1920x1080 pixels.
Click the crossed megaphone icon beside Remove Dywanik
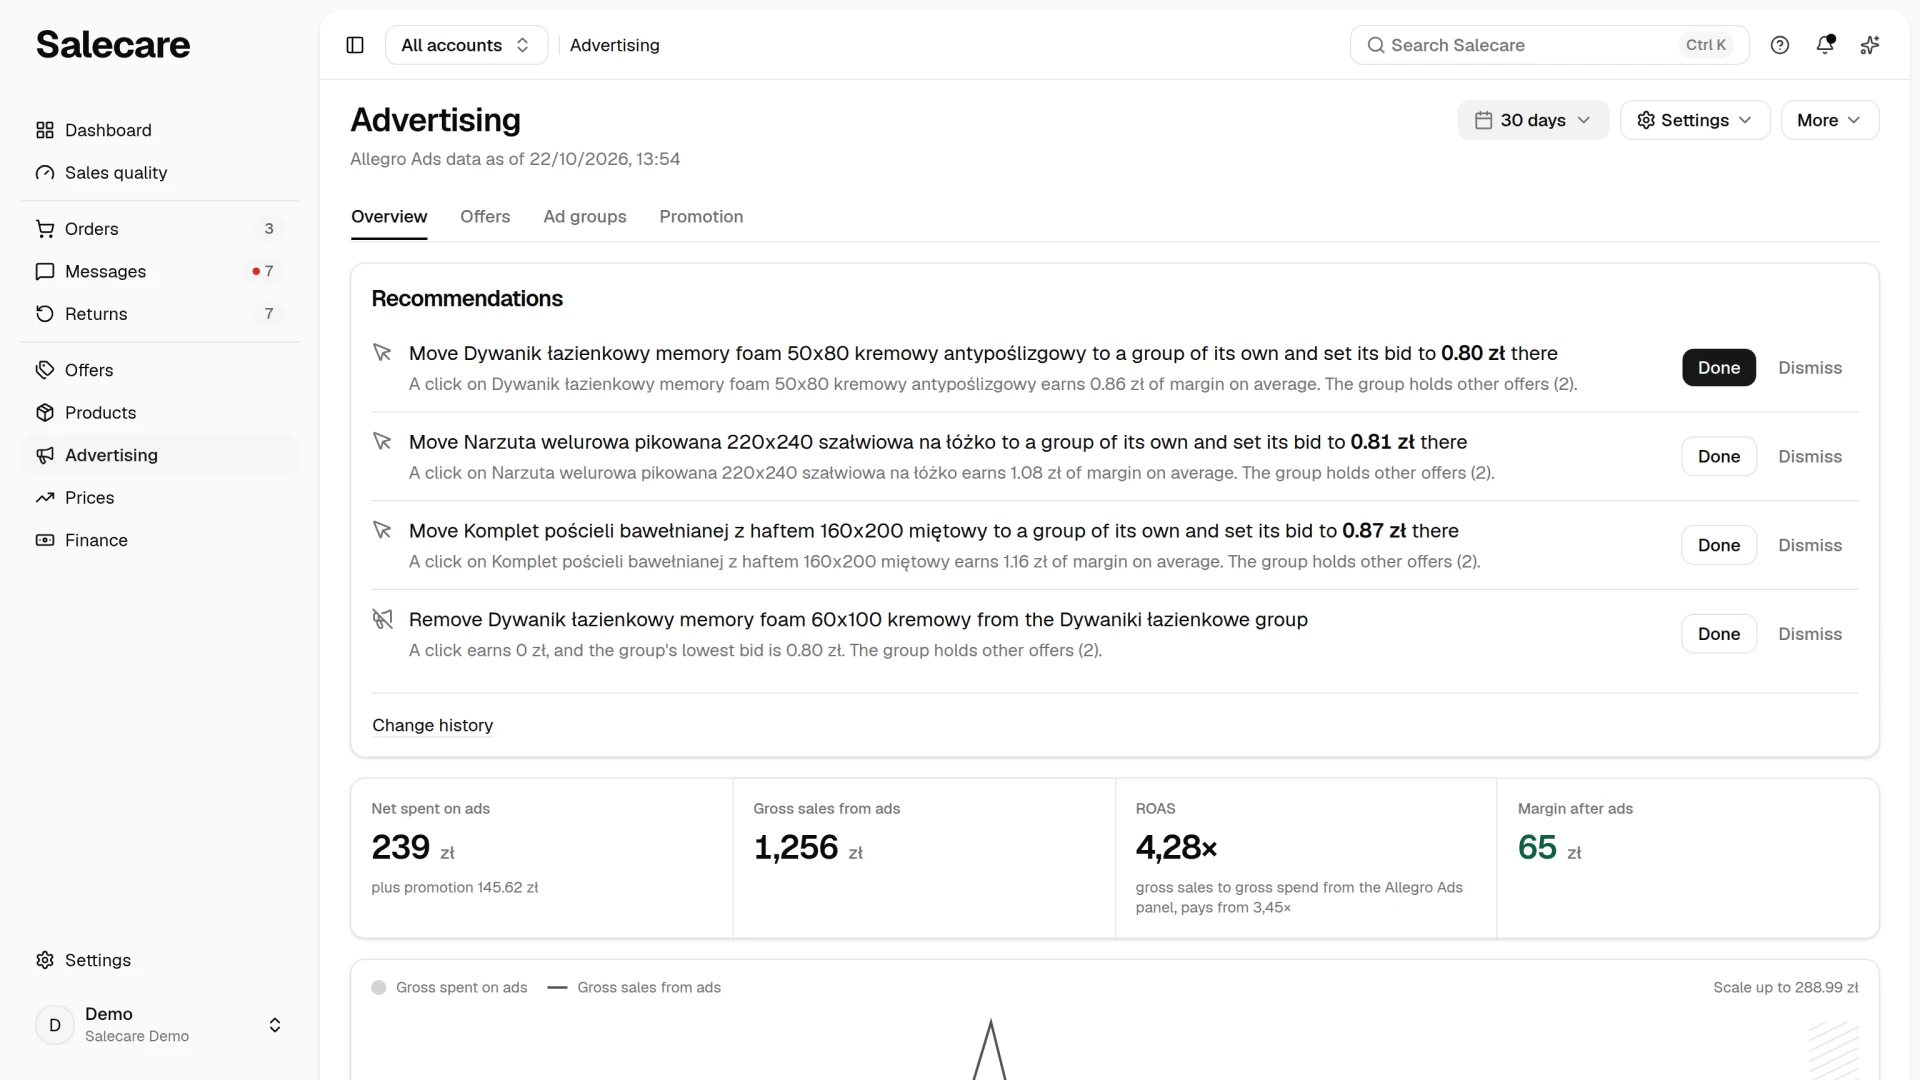point(382,619)
